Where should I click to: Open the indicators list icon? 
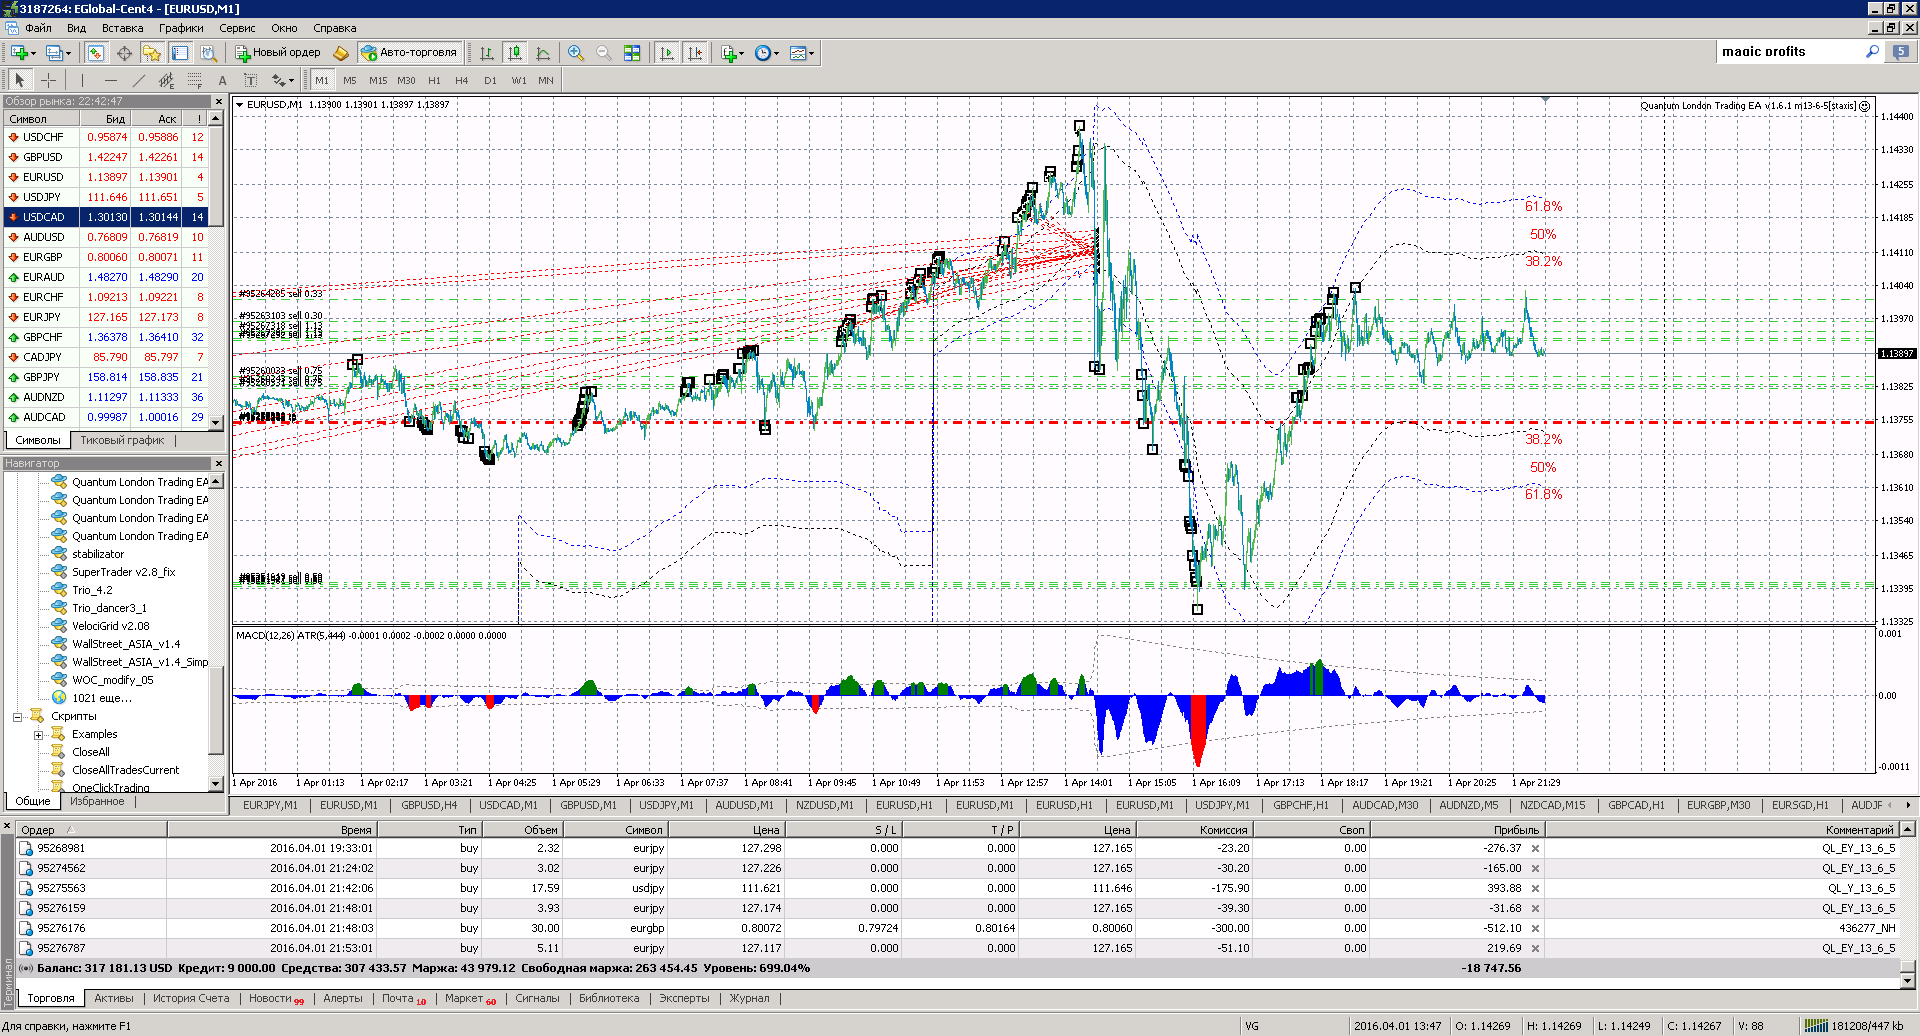pyautogui.click(x=728, y=53)
